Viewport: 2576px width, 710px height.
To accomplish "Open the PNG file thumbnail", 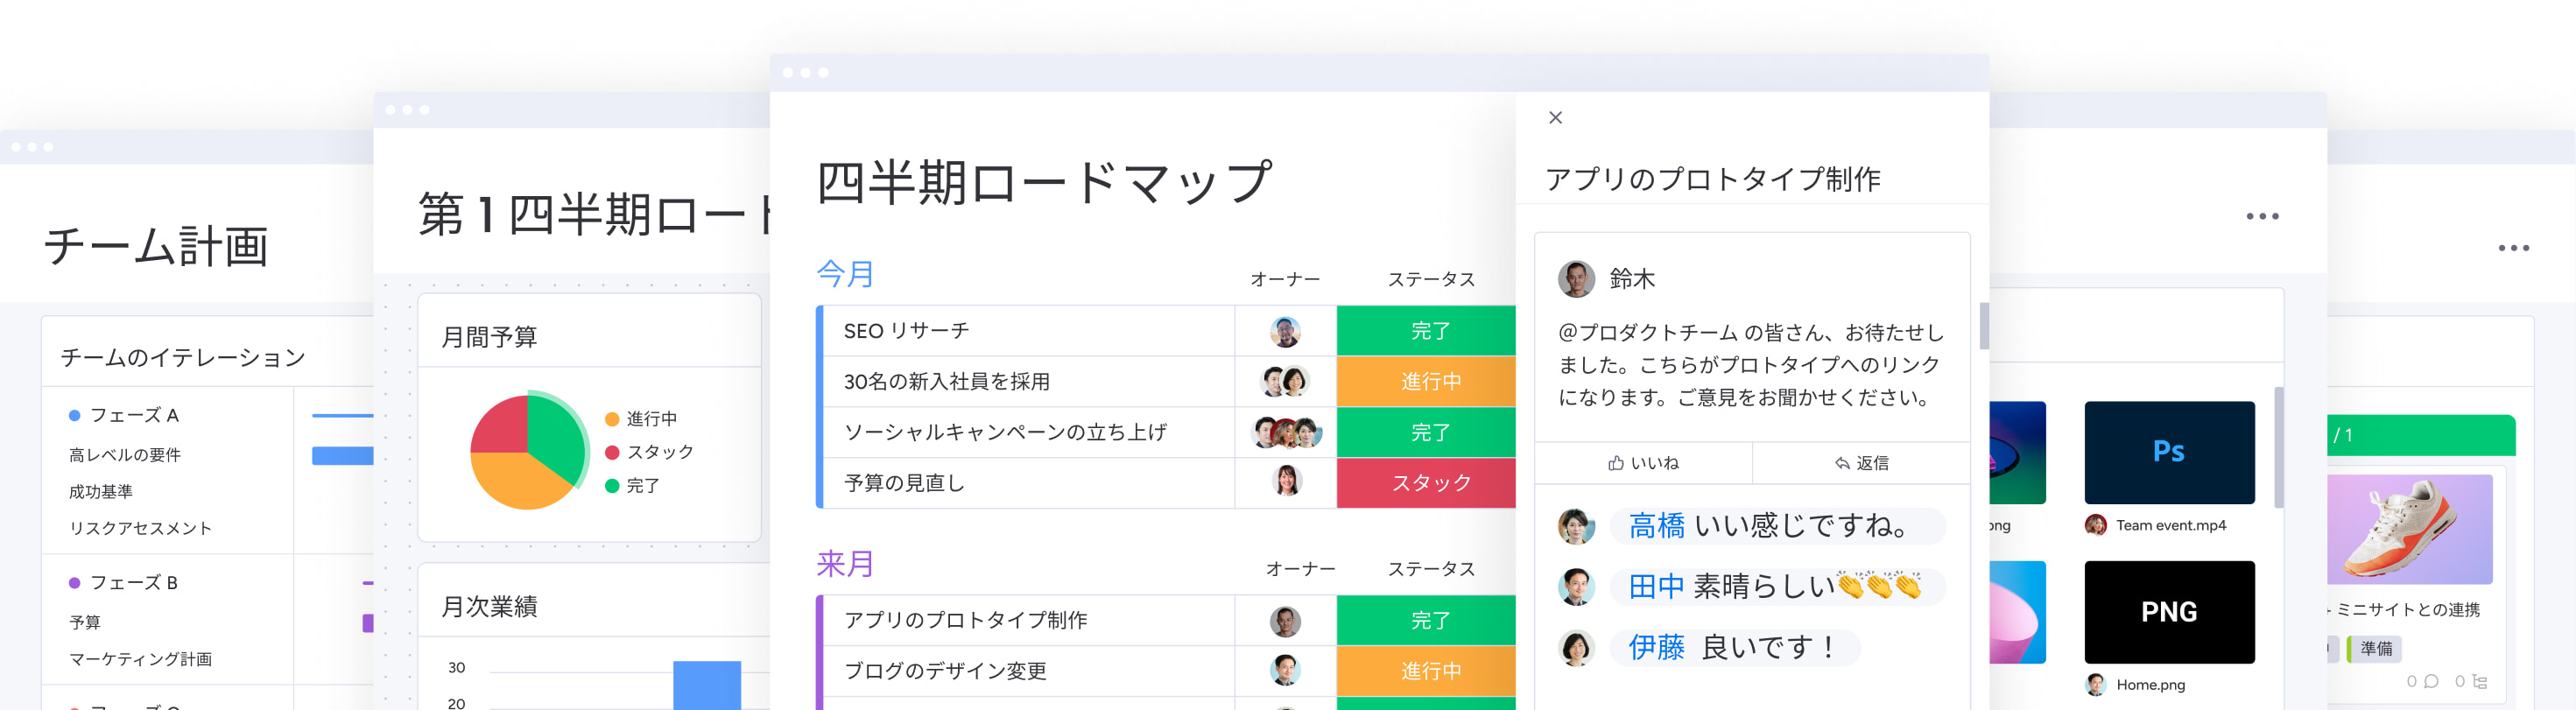I will point(2169,612).
